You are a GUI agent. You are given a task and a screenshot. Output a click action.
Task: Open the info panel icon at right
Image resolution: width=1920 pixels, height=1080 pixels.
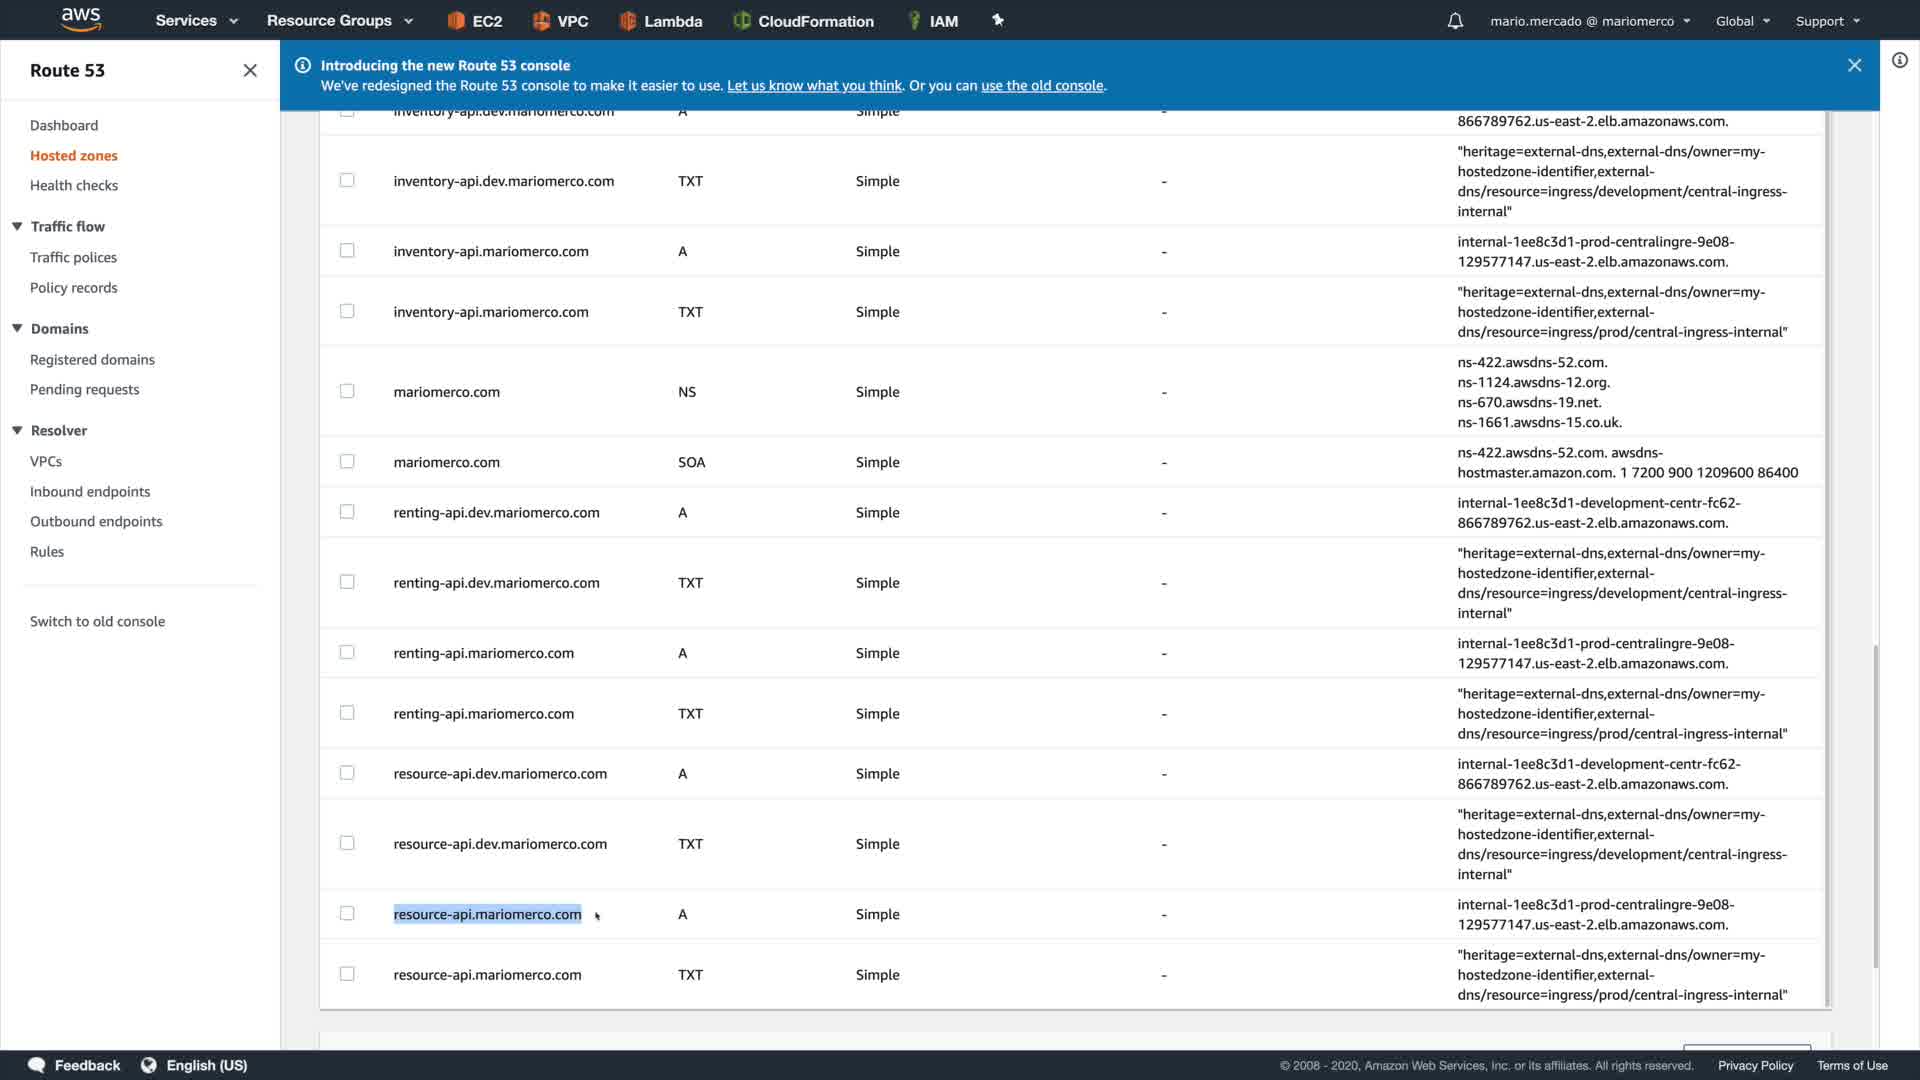click(1899, 60)
